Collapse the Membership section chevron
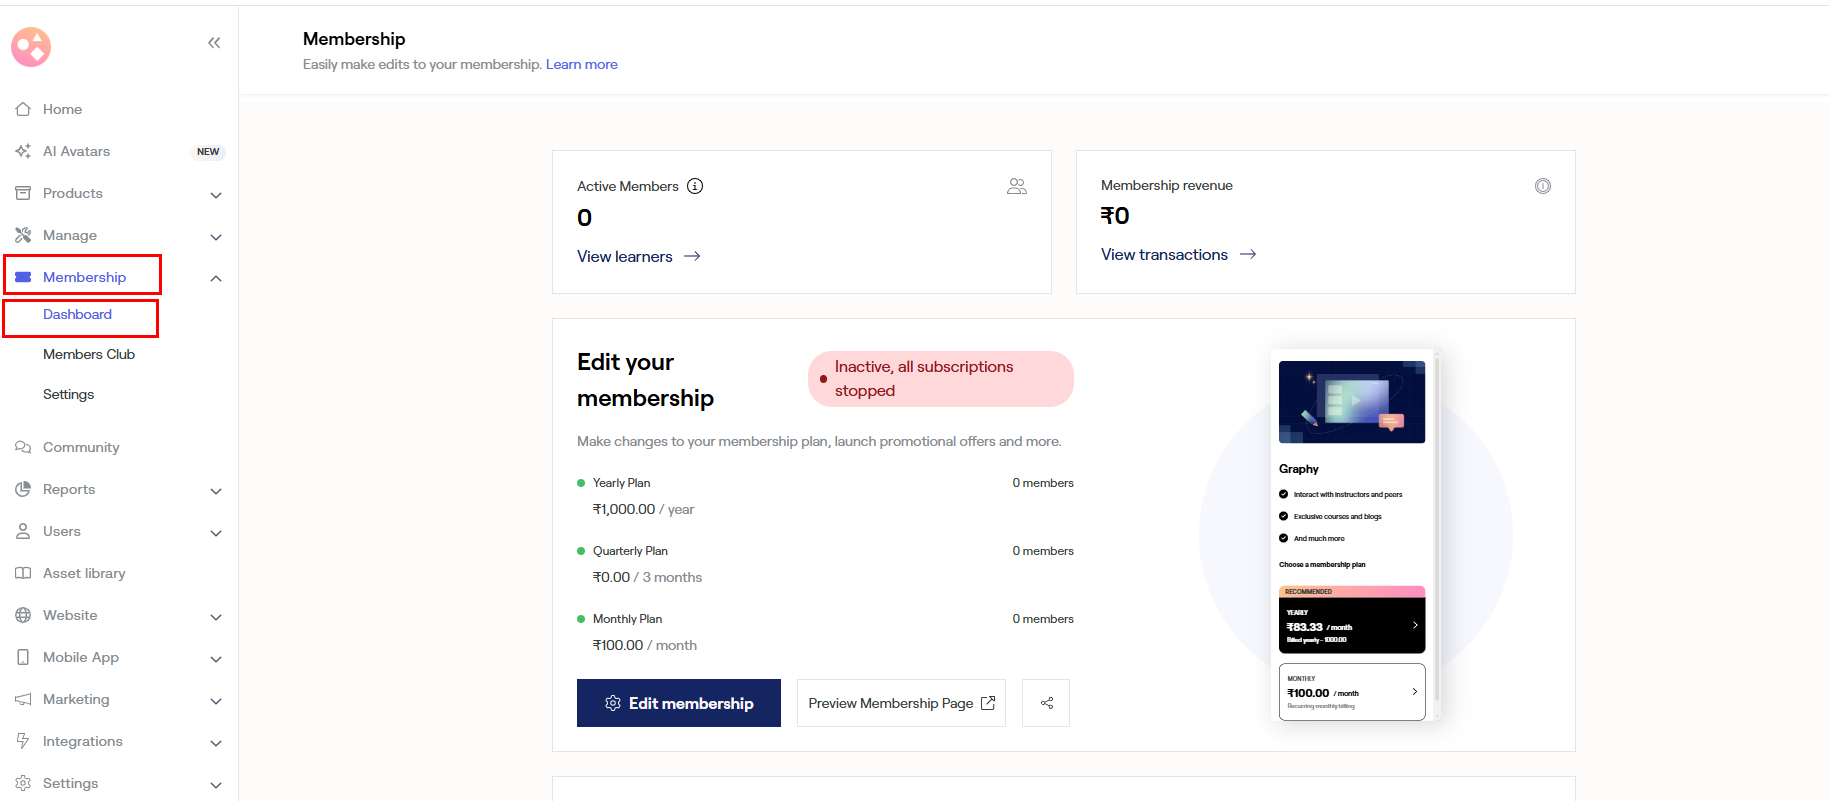Image resolution: width=1829 pixels, height=801 pixels. click(216, 278)
